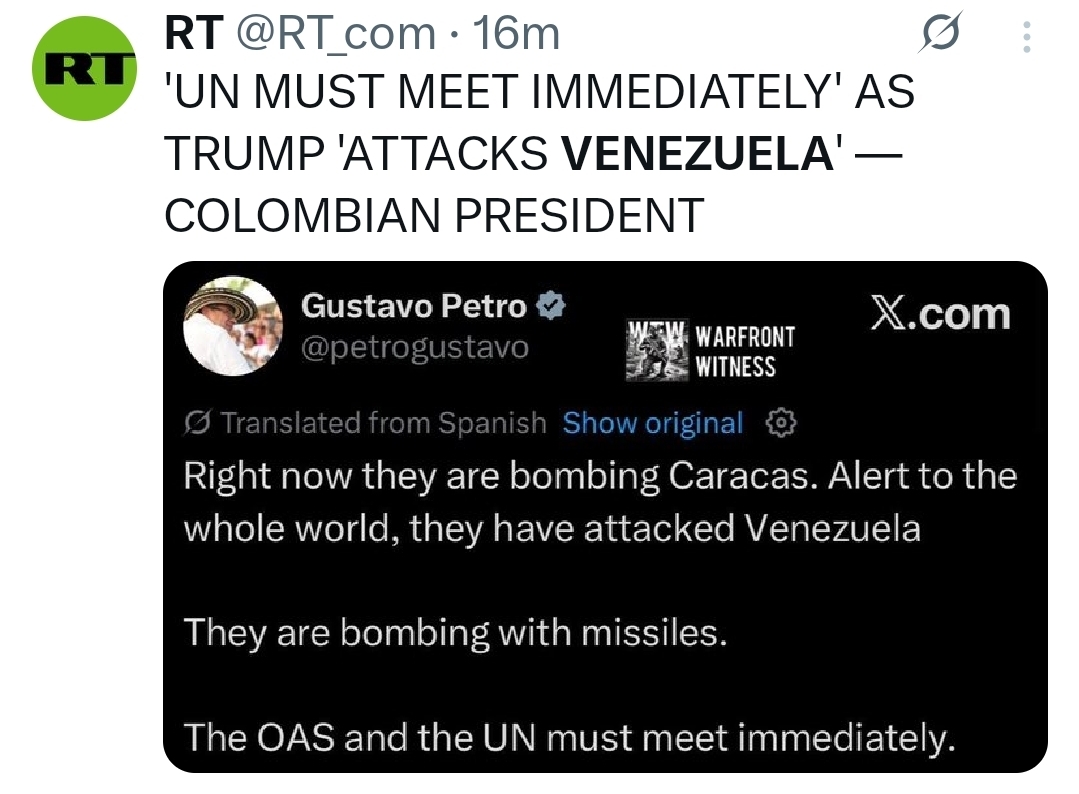
Task: Open Grok analysis for the RT tweet
Action: click(x=941, y=33)
